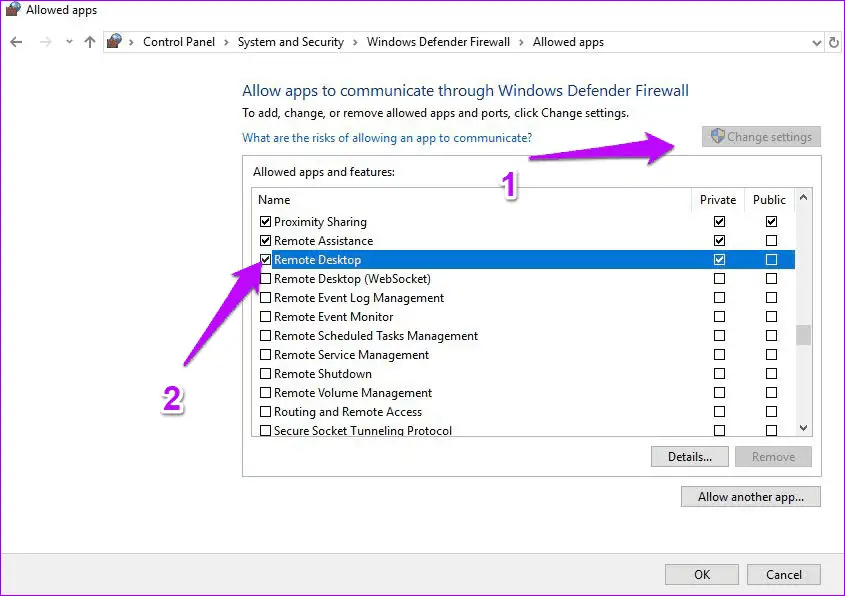Click the Remove button
The height and width of the screenshot is (596, 845).
click(773, 456)
